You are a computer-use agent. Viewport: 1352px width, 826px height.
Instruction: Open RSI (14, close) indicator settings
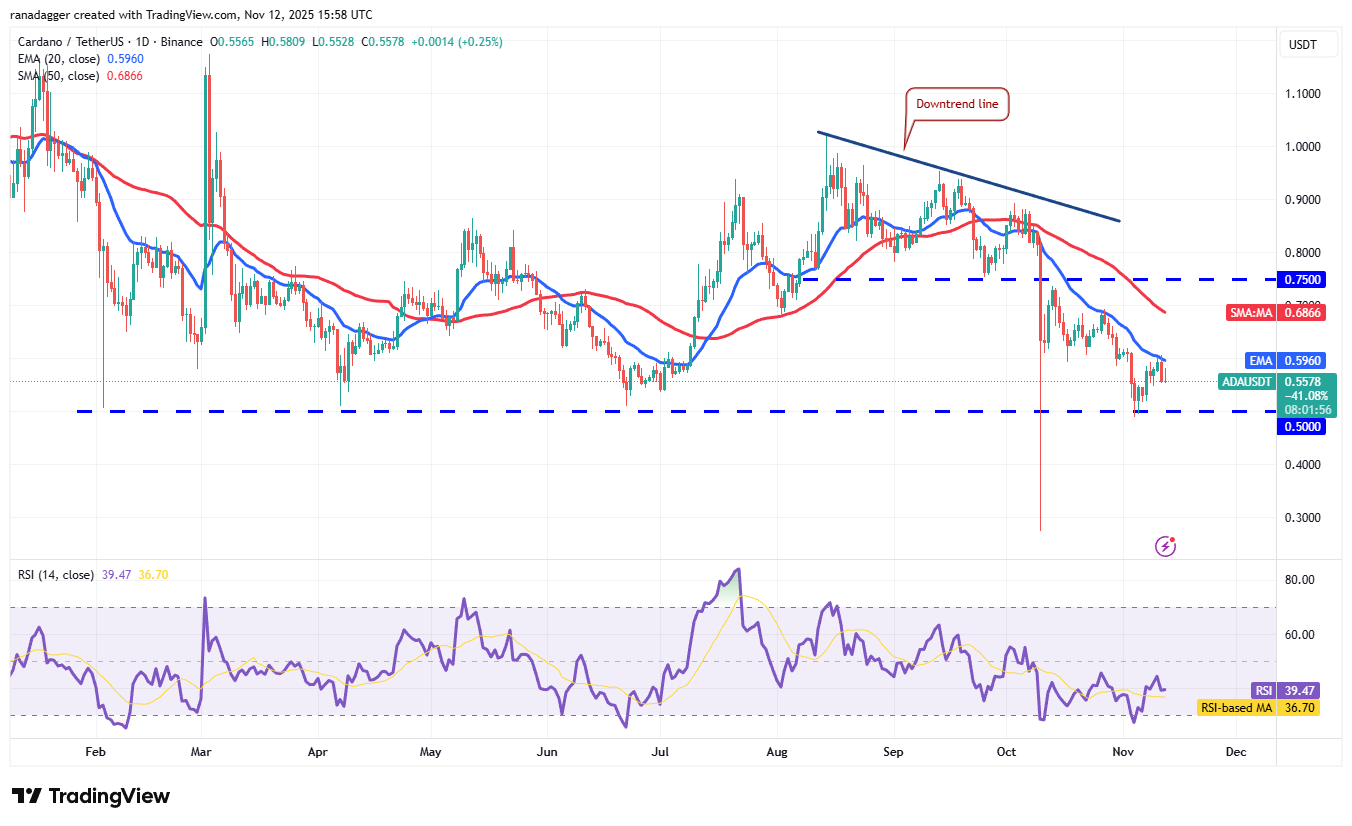click(x=55, y=575)
